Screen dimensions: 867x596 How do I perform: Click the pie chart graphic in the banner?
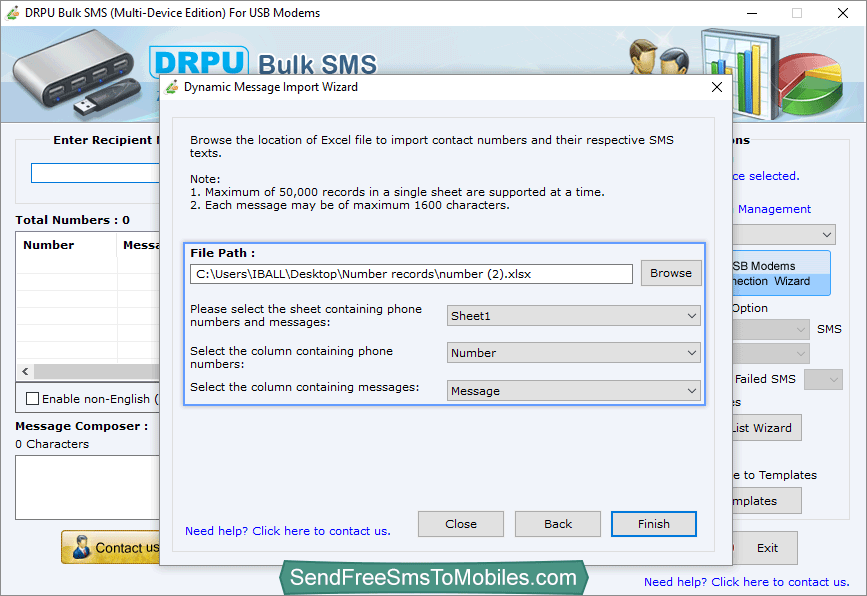(x=811, y=83)
